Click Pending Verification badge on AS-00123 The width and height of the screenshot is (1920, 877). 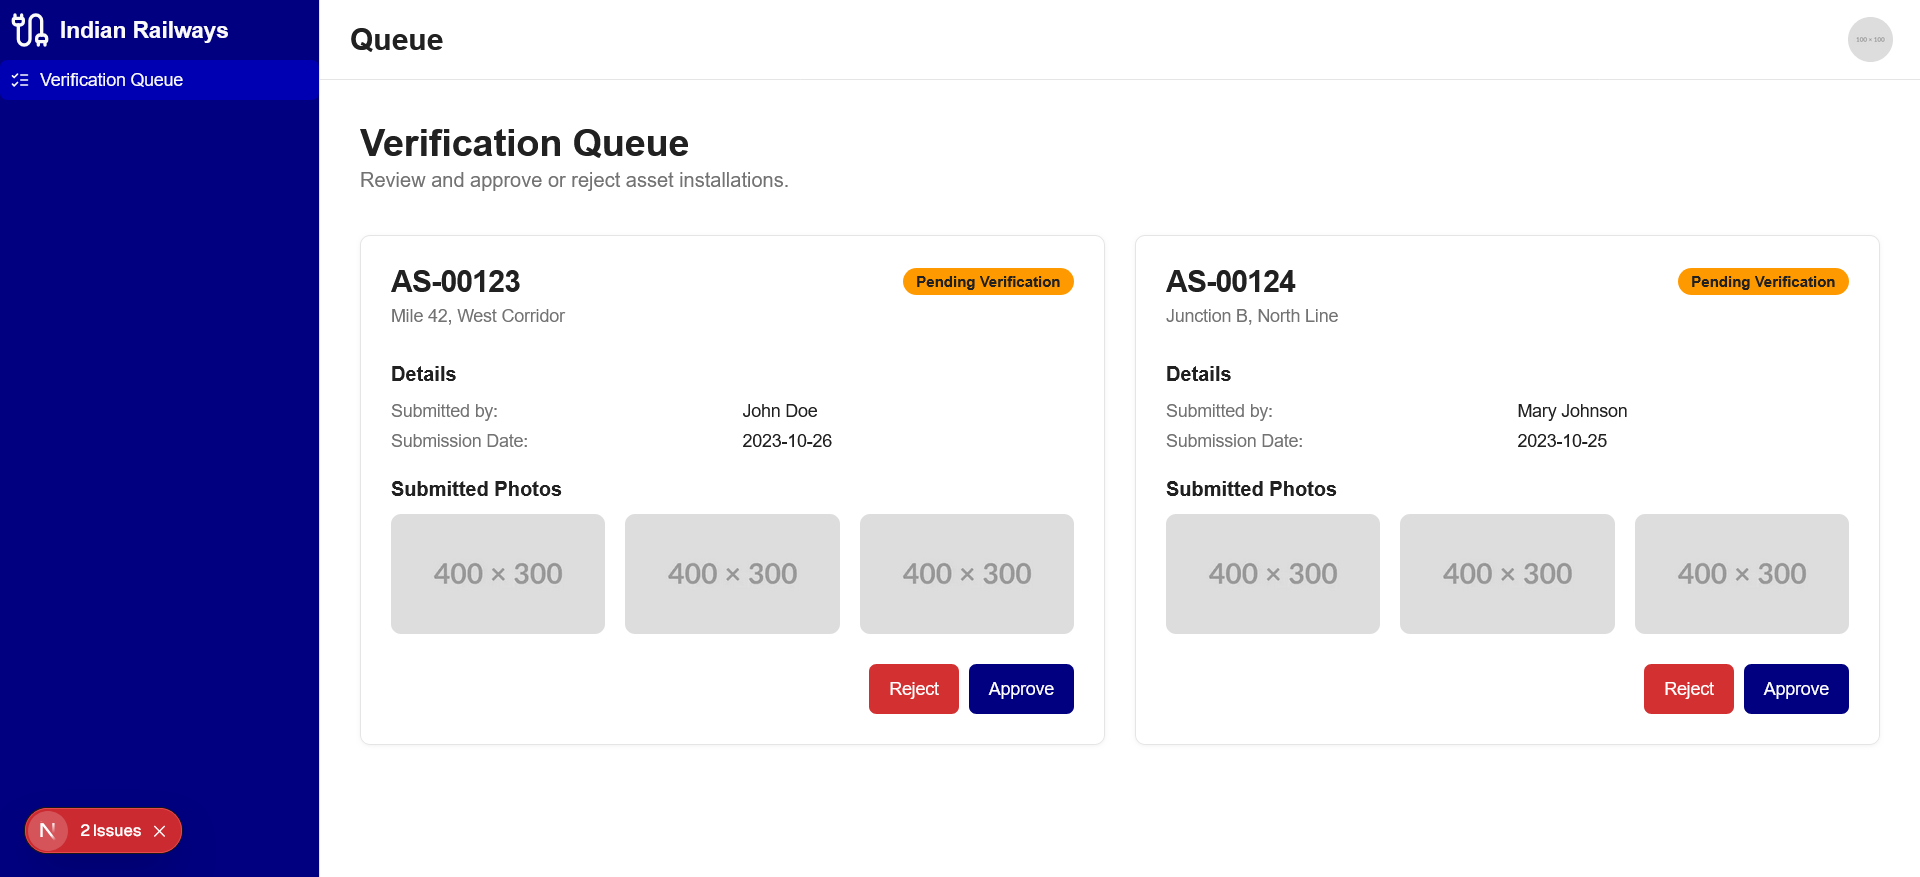click(987, 282)
